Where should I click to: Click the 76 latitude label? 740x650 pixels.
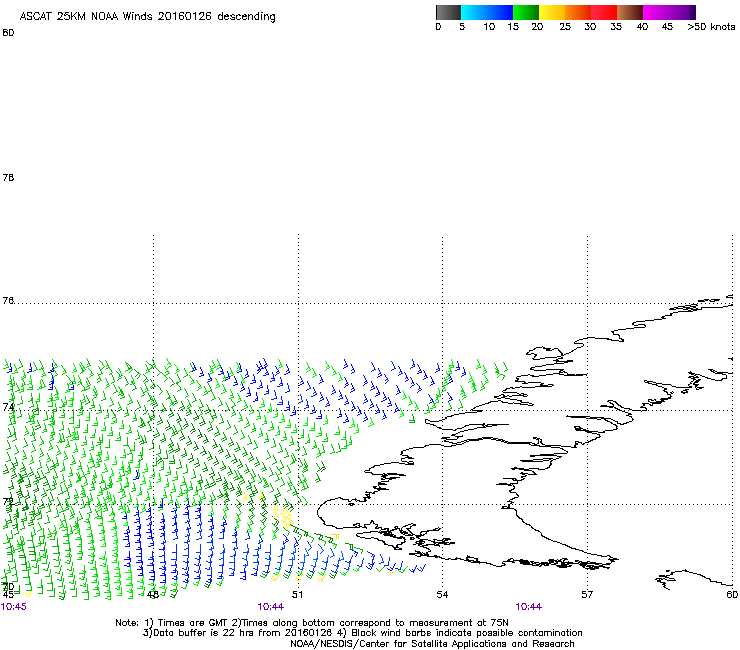tap(8, 301)
